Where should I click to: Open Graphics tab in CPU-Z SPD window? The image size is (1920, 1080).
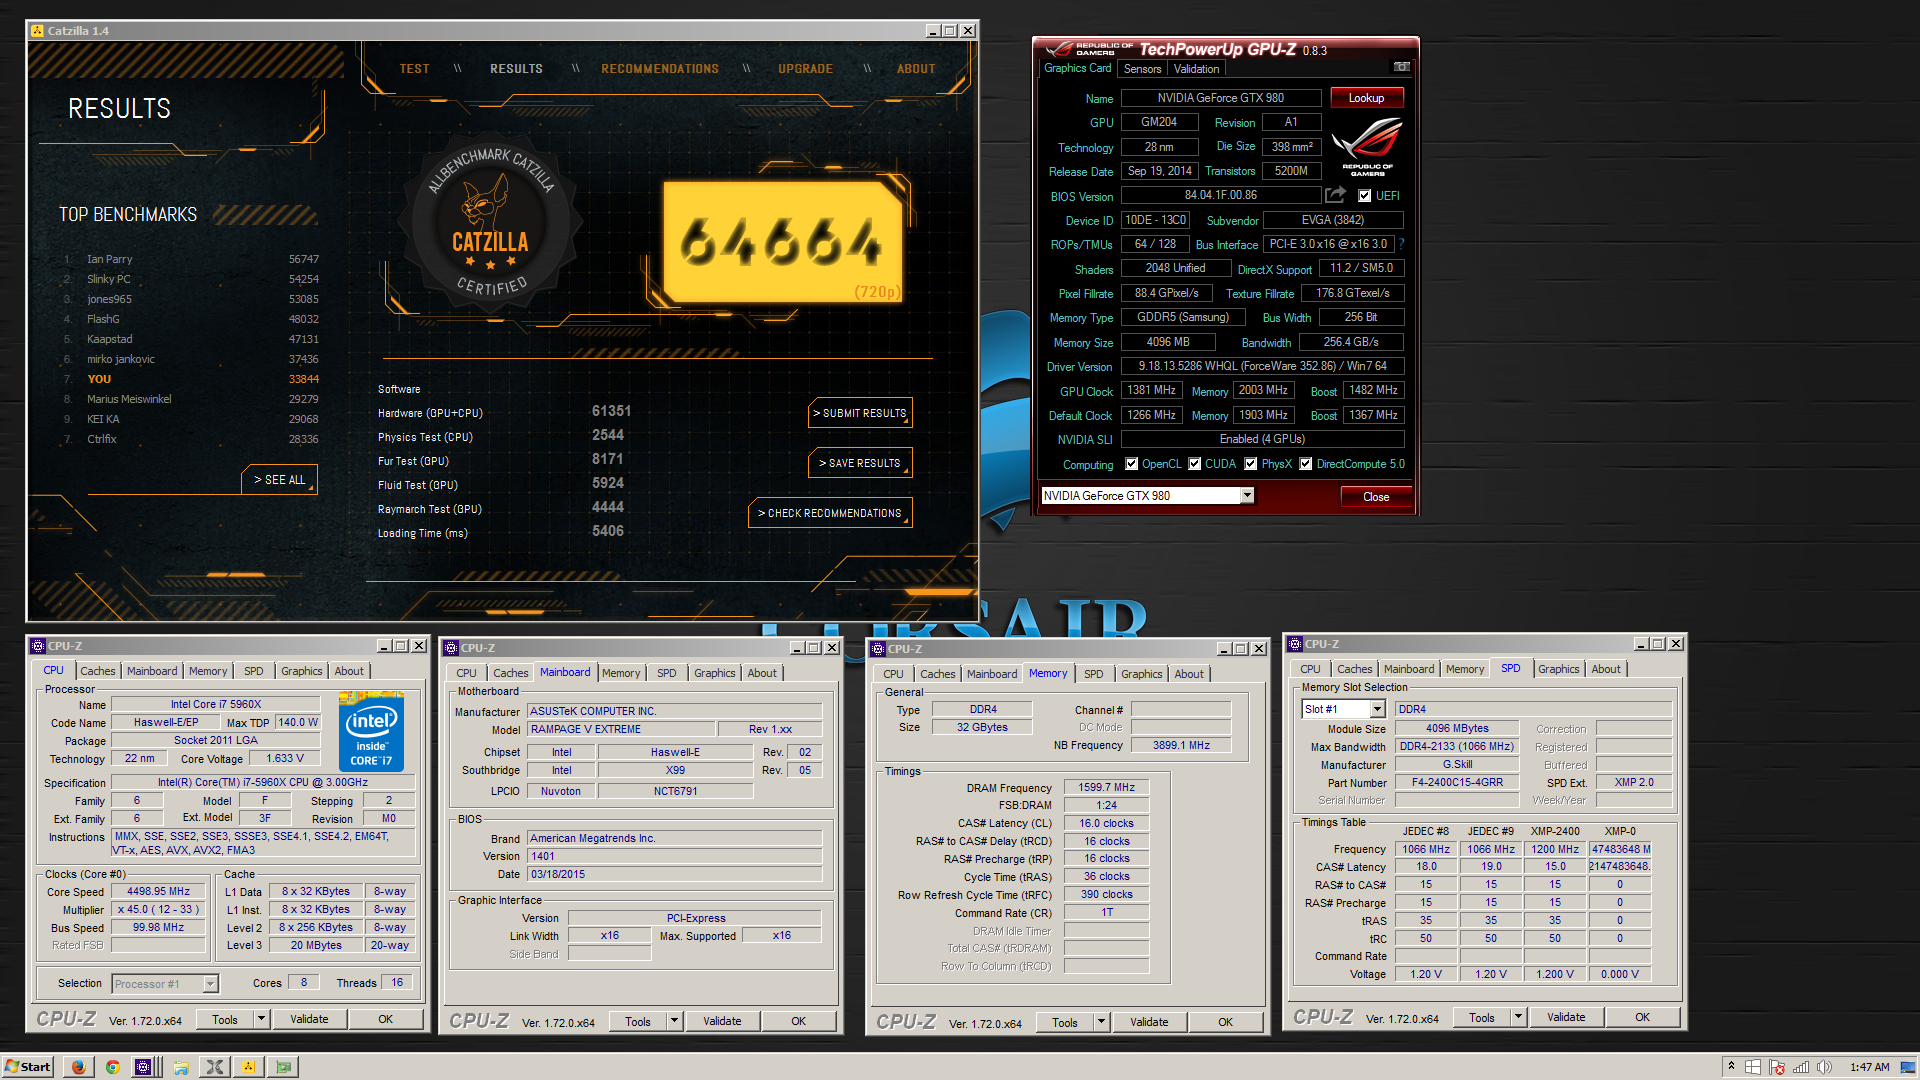pyautogui.click(x=1558, y=669)
